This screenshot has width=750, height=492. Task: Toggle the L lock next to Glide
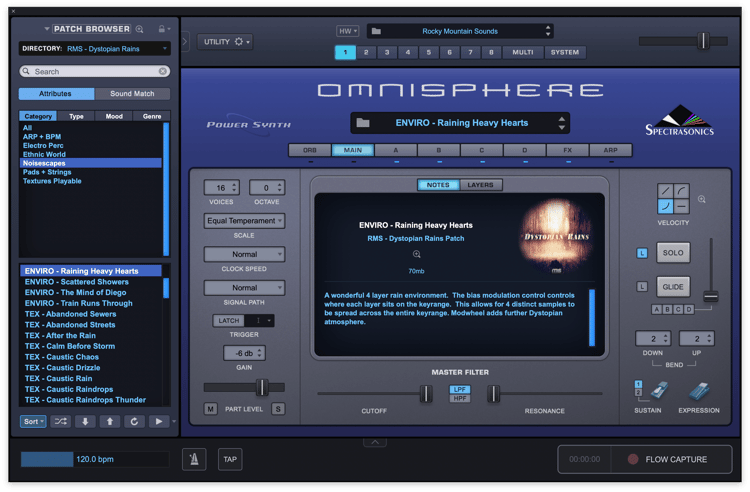click(642, 287)
